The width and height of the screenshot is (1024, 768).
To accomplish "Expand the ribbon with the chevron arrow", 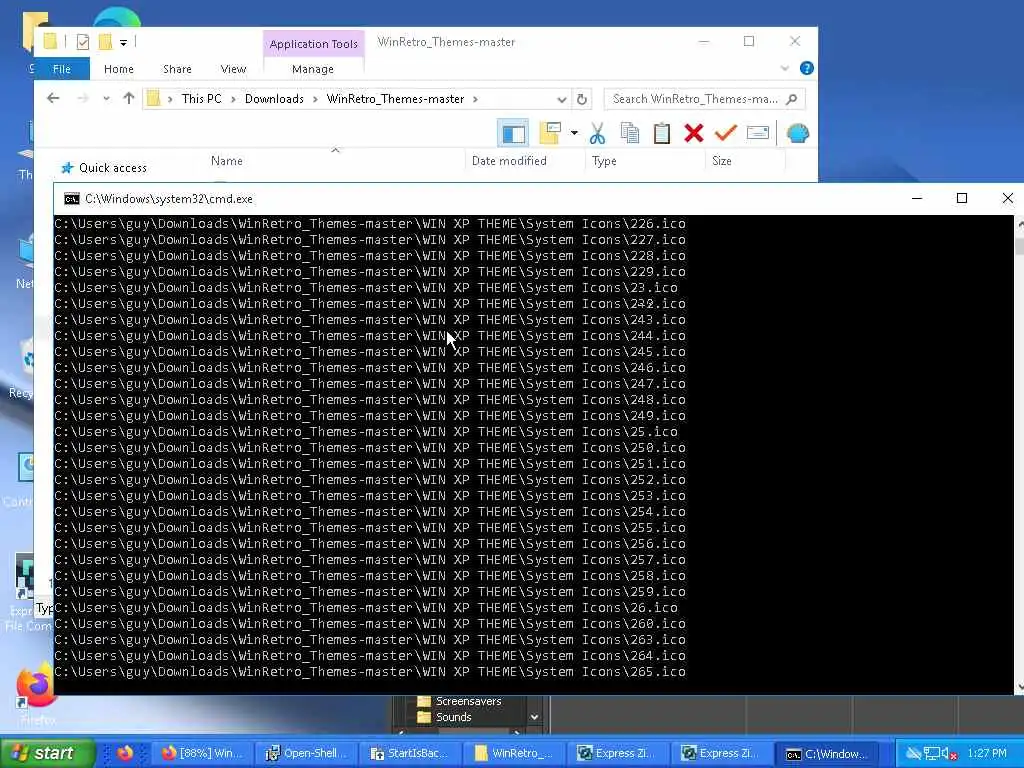I will point(785,68).
